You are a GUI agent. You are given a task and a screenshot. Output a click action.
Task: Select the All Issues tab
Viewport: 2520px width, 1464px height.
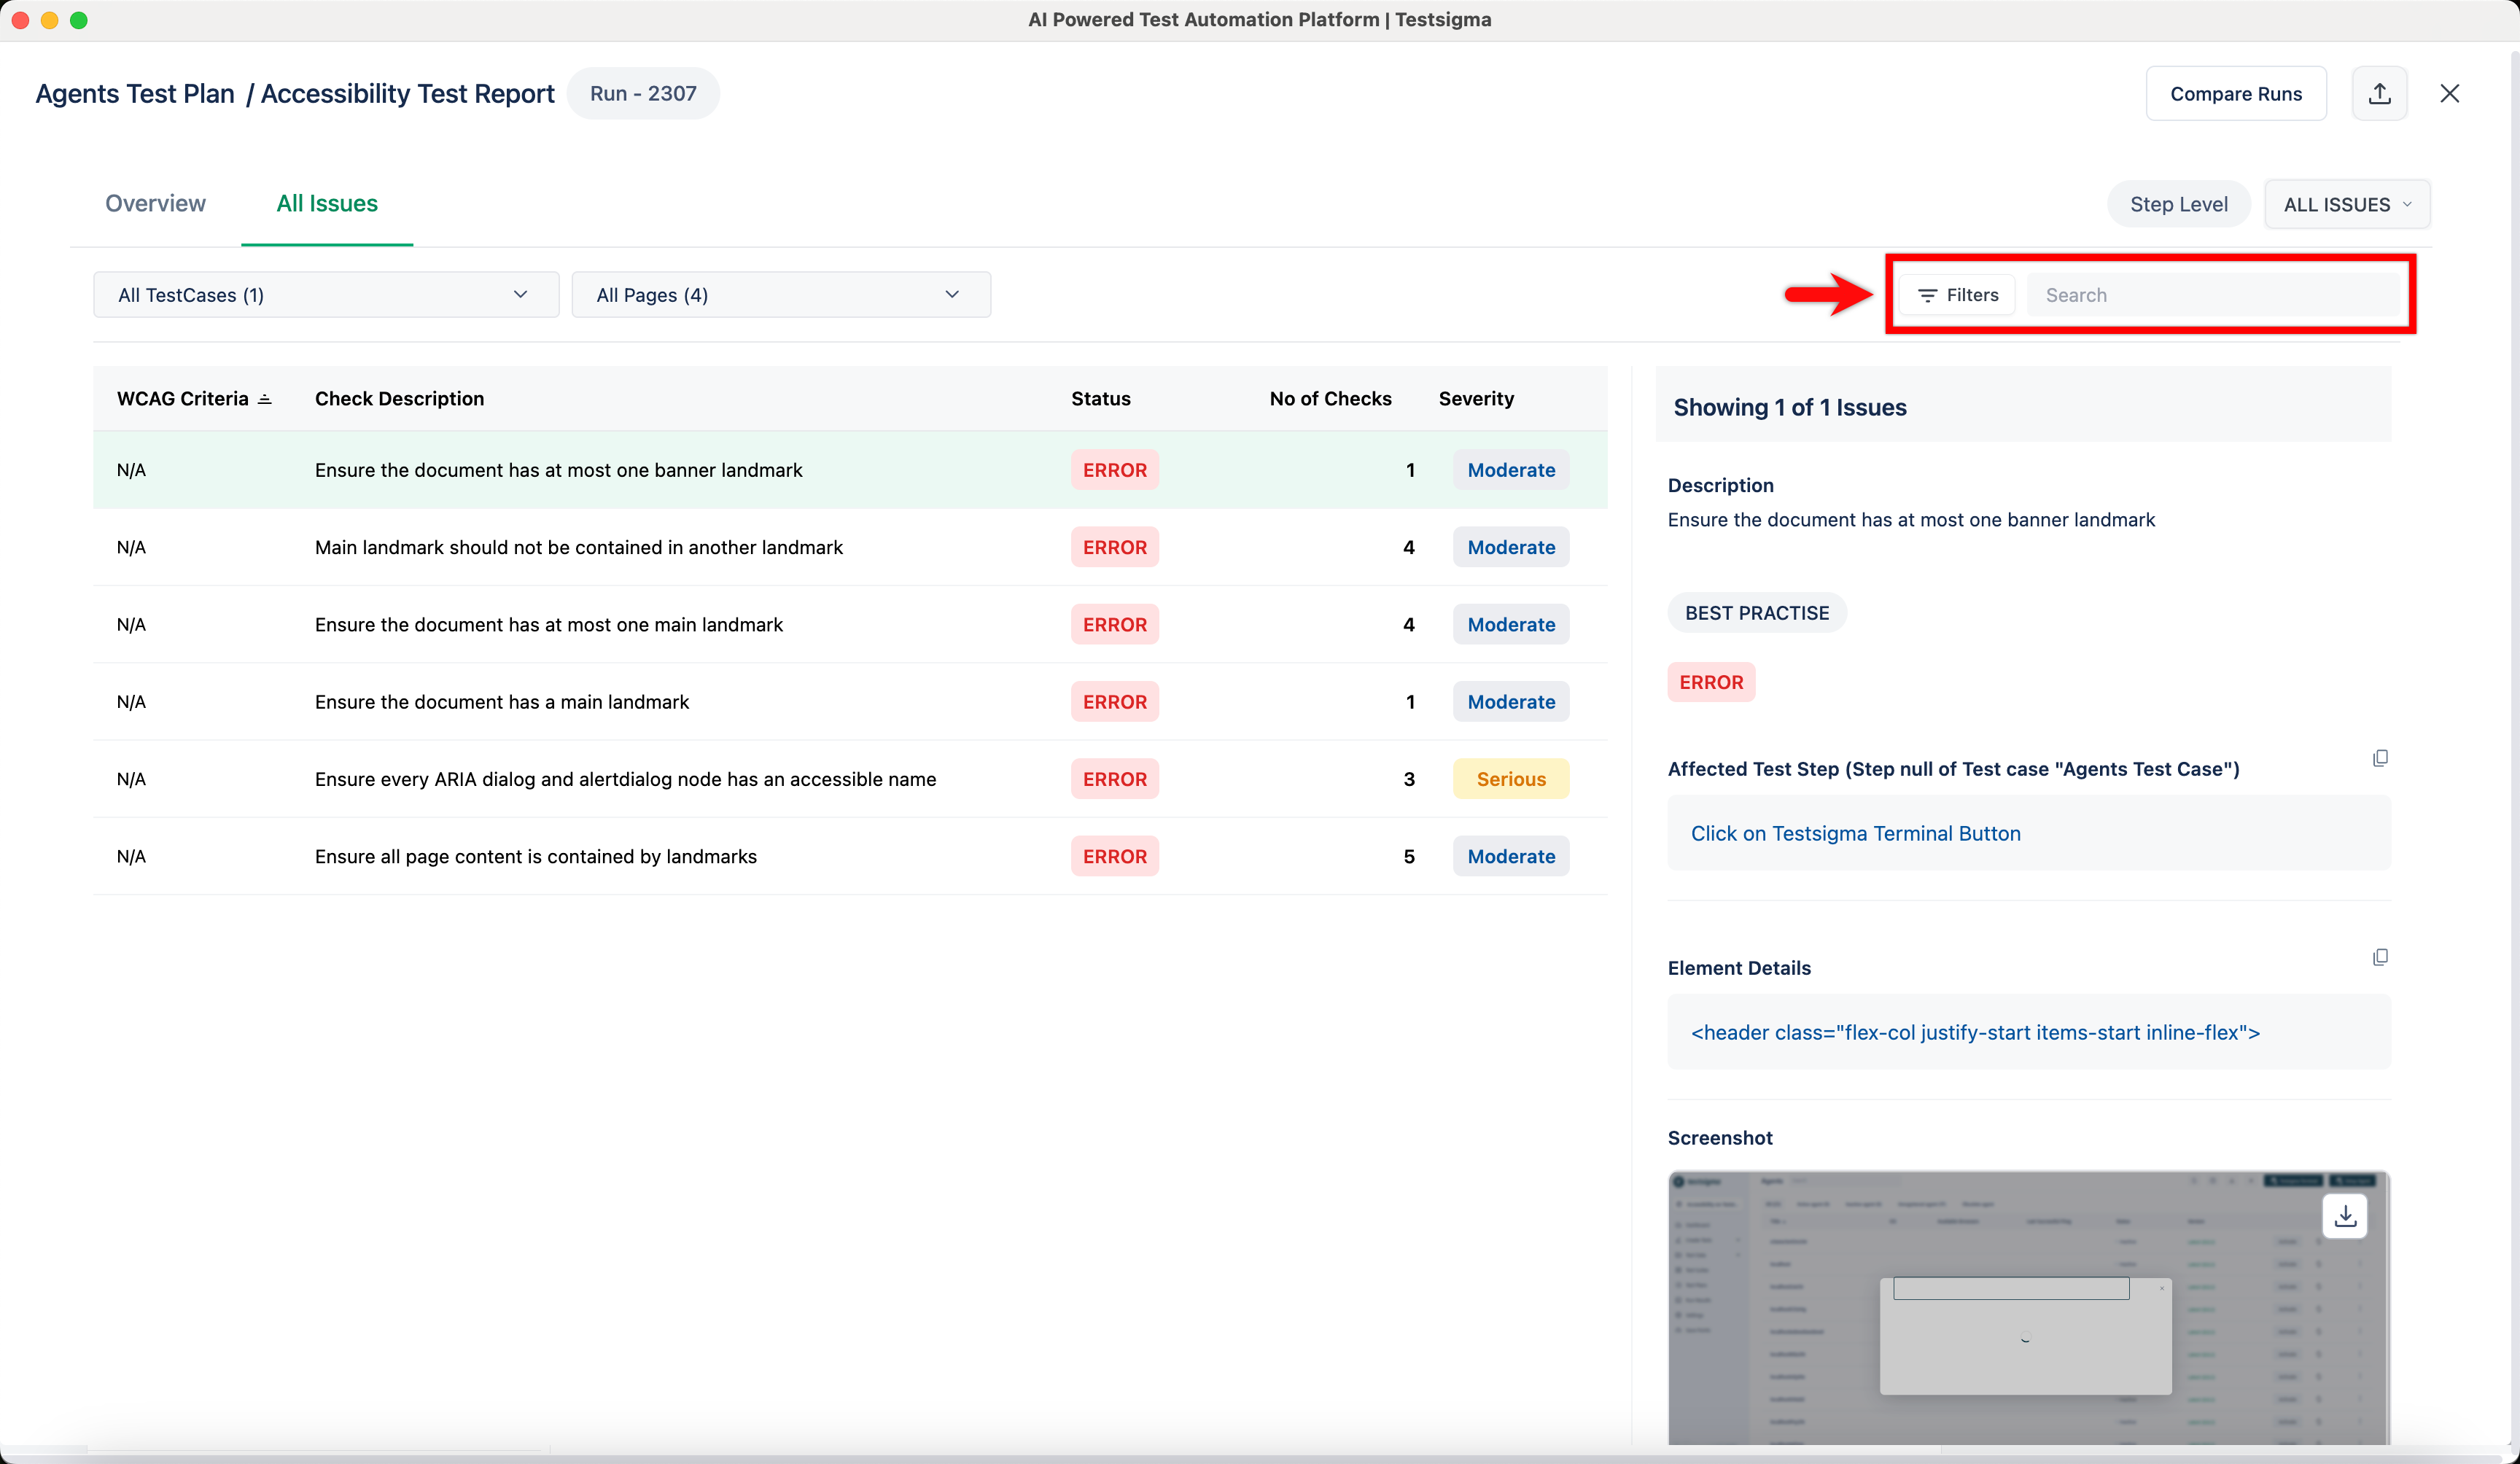[x=326, y=203]
